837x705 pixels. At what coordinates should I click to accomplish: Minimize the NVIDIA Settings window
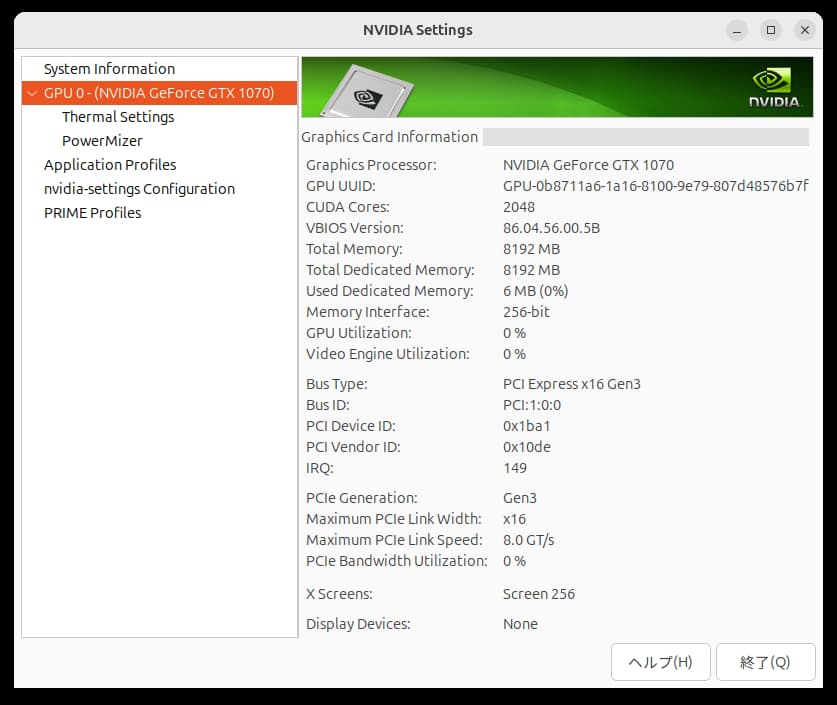(737, 30)
